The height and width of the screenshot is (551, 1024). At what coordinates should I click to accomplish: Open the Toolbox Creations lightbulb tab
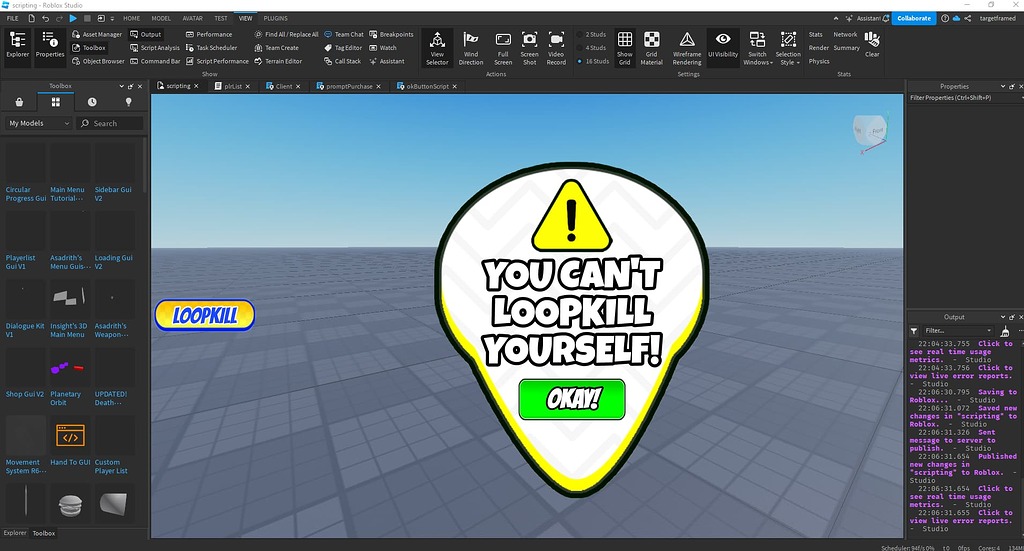click(128, 102)
